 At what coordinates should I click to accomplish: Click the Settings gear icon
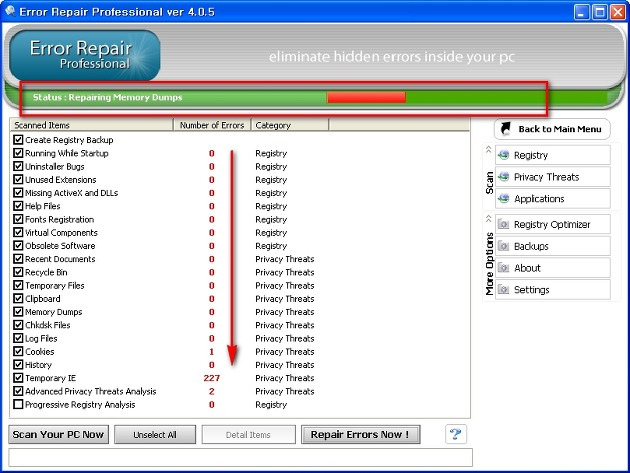coord(503,289)
